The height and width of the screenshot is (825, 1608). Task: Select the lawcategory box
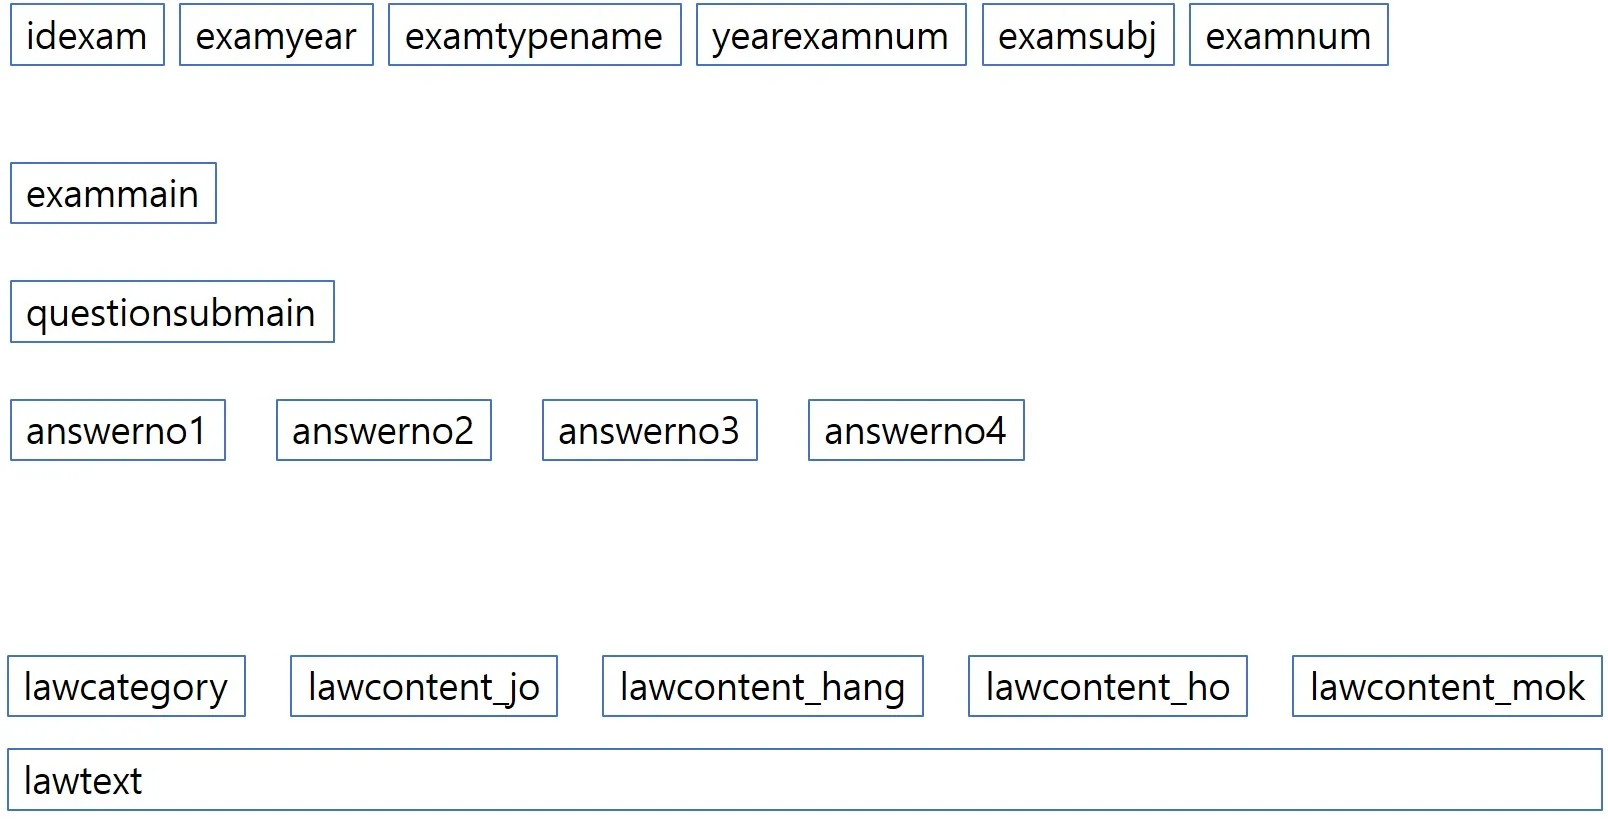pyautogui.click(x=126, y=687)
